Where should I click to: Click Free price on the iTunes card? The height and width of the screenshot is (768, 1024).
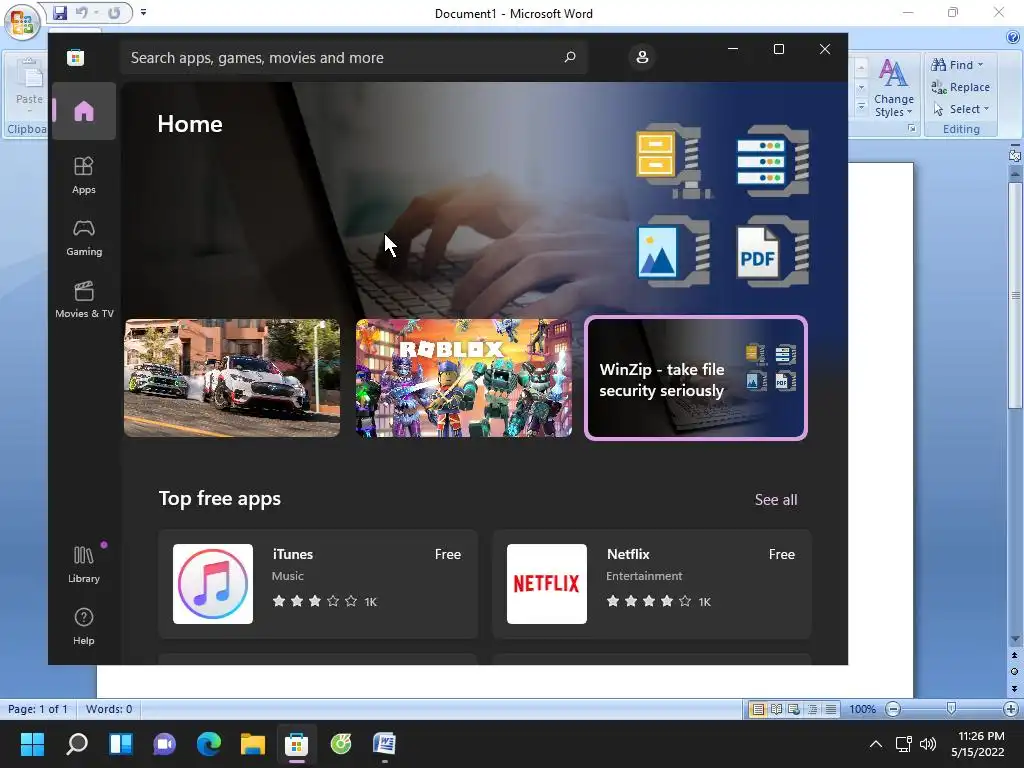click(x=448, y=554)
